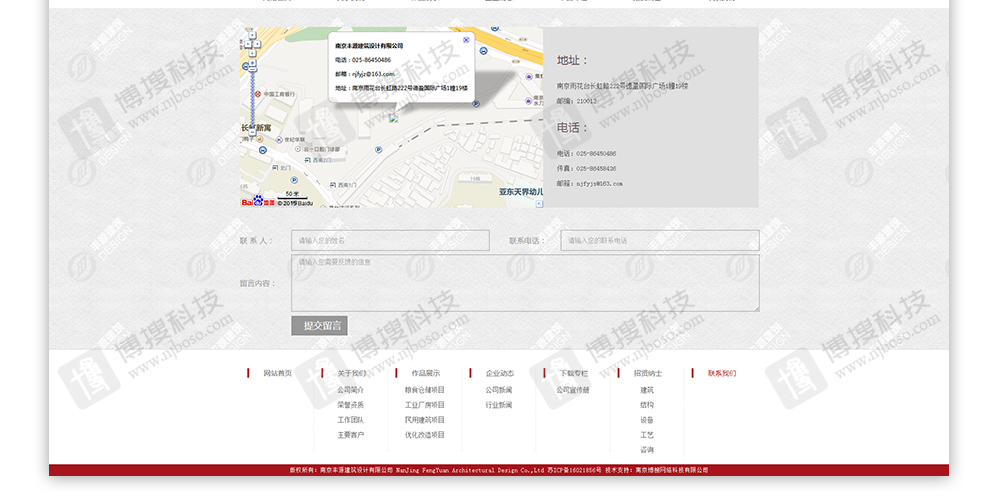
Task: Click 工作团队 footer link
Action: pos(350,420)
